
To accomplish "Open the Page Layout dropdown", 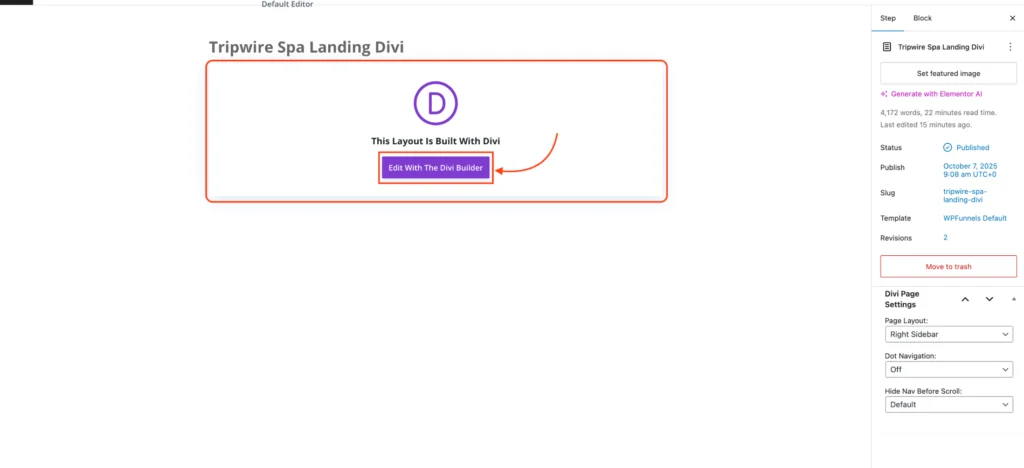I will point(949,334).
